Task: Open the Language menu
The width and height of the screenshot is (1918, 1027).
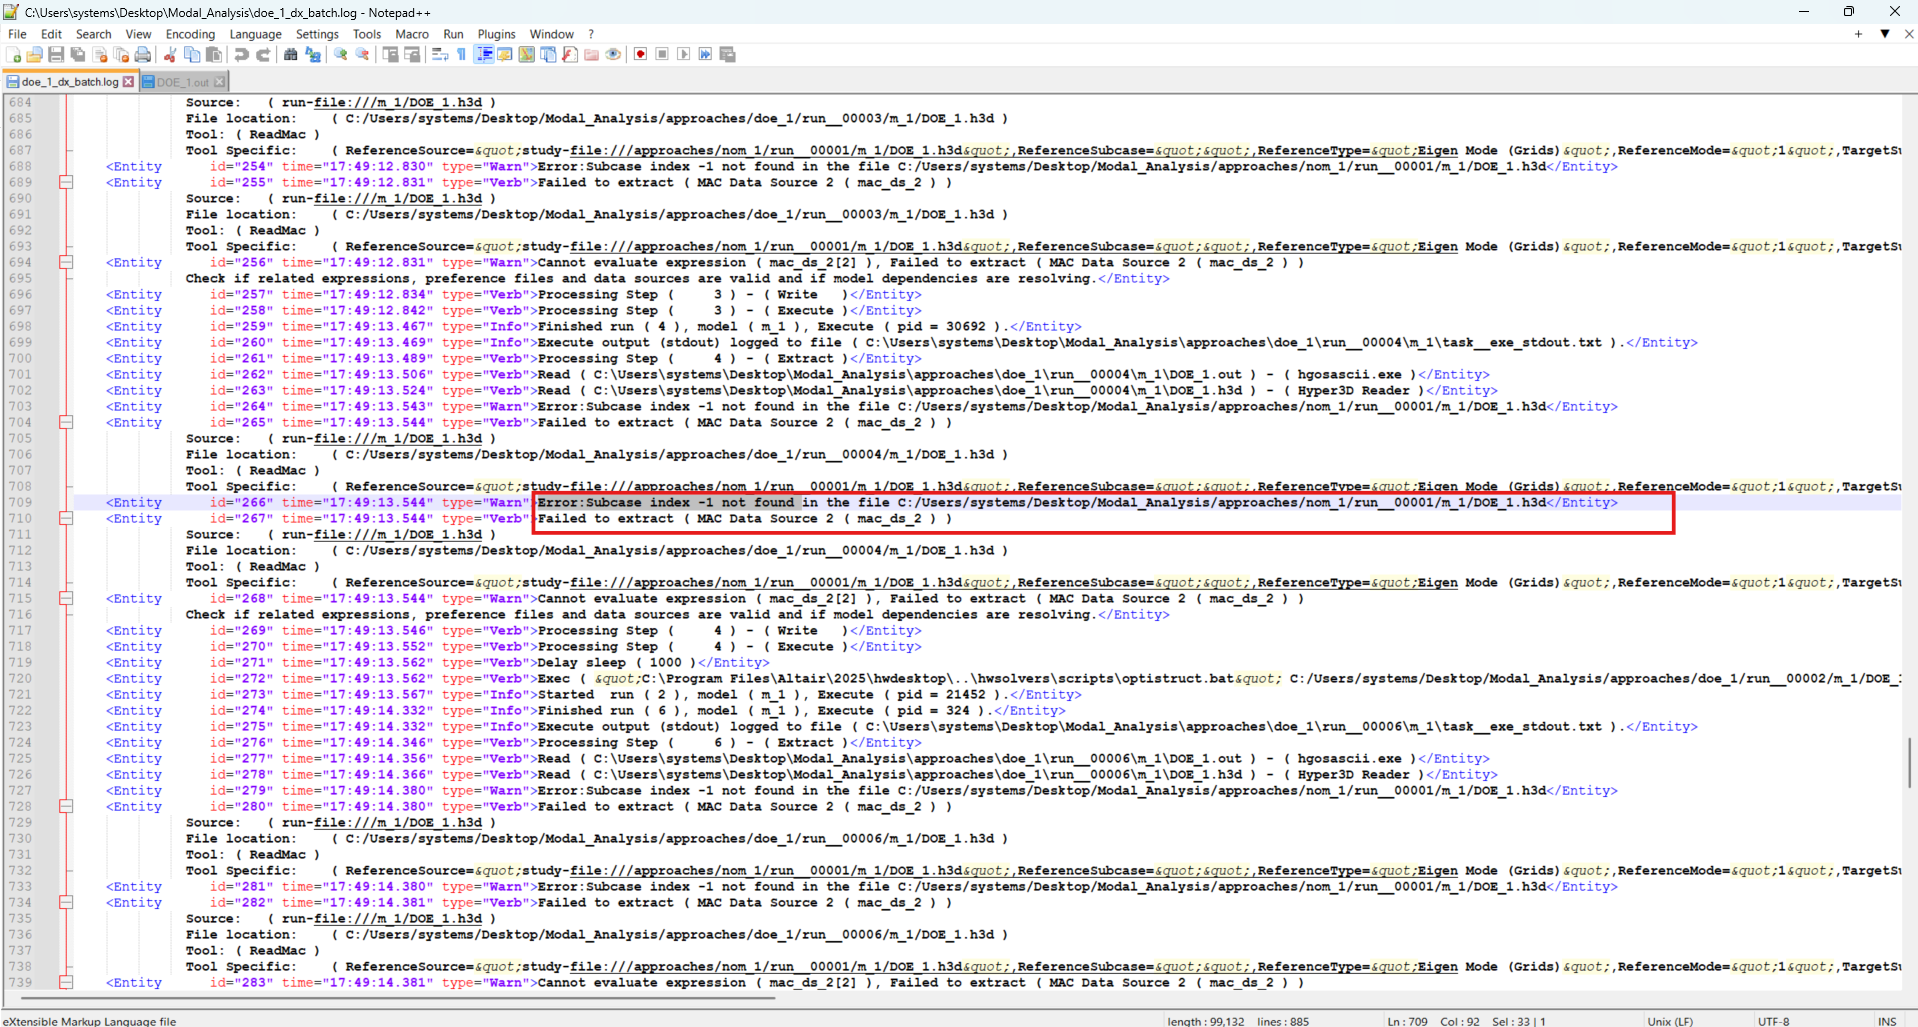Action: tap(256, 34)
